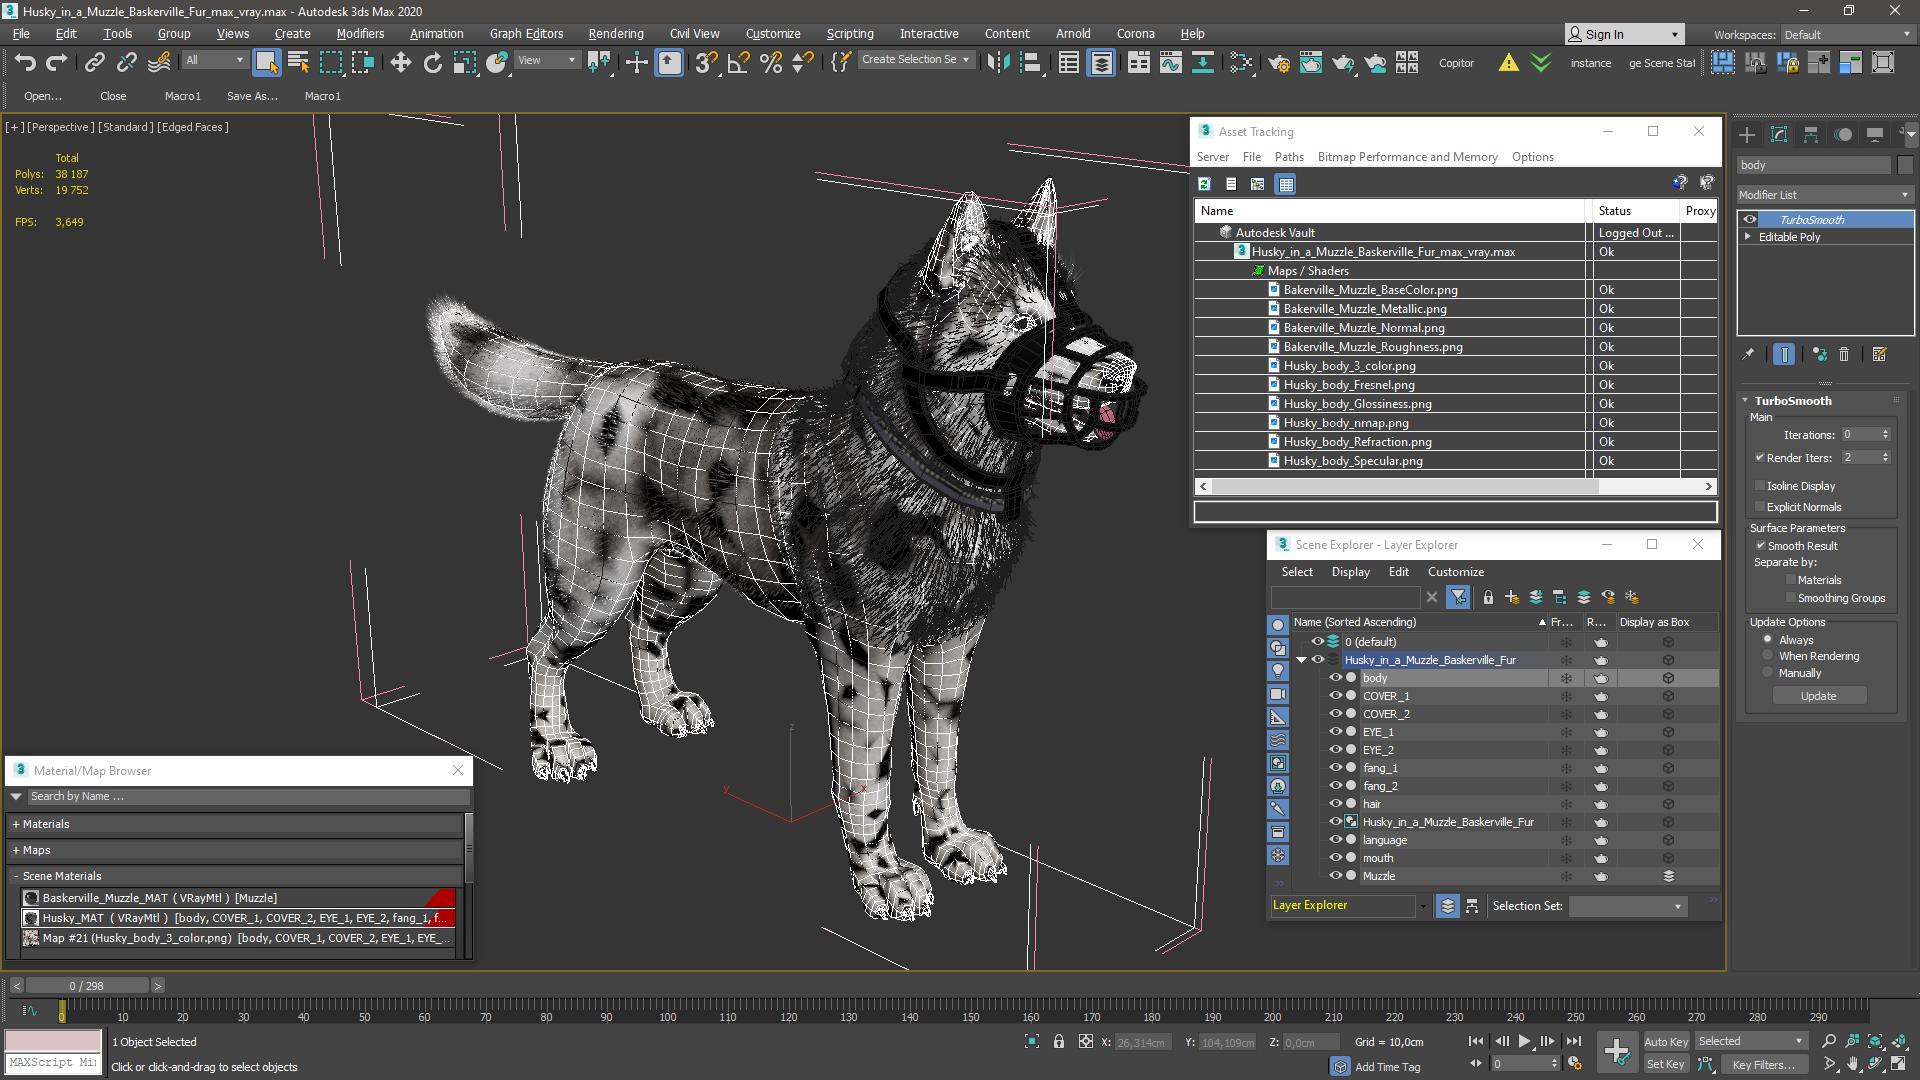Viewport: 1920px width, 1080px height.
Task: Open Customize menu in Scene Explorer
Action: pos(1455,572)
